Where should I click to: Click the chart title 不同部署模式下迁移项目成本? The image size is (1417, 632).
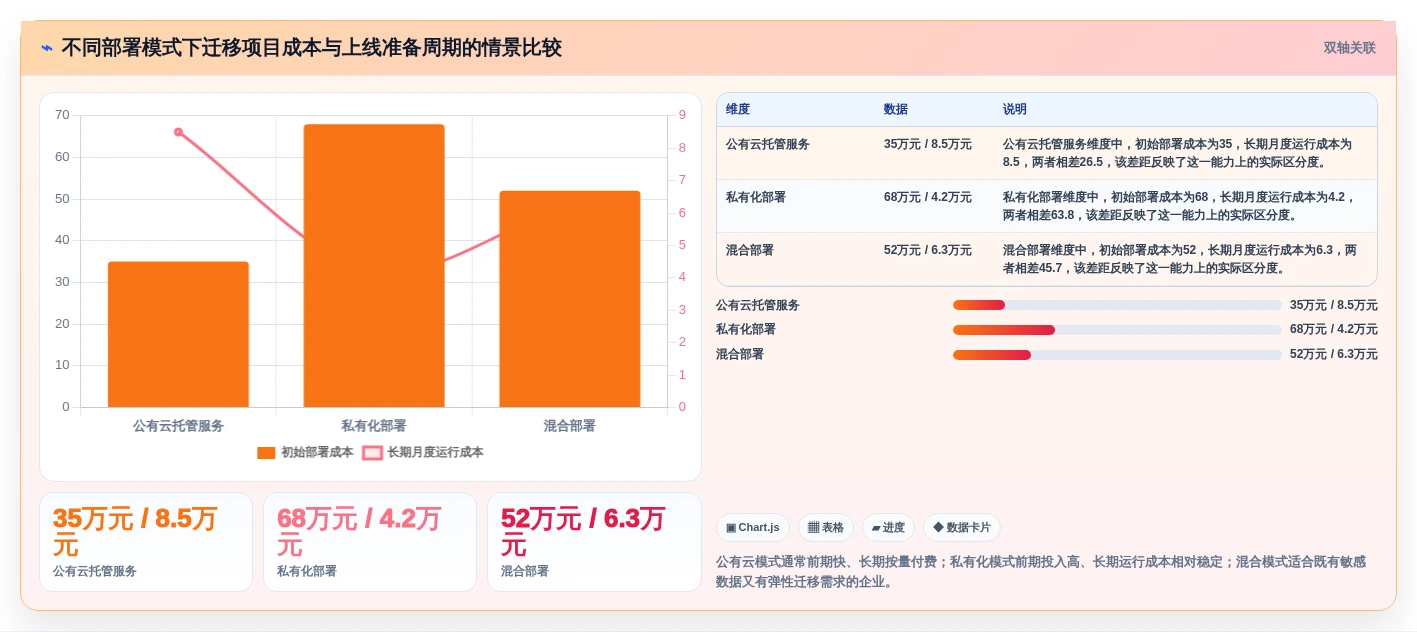pyautogui.click(x=311, y=48)
